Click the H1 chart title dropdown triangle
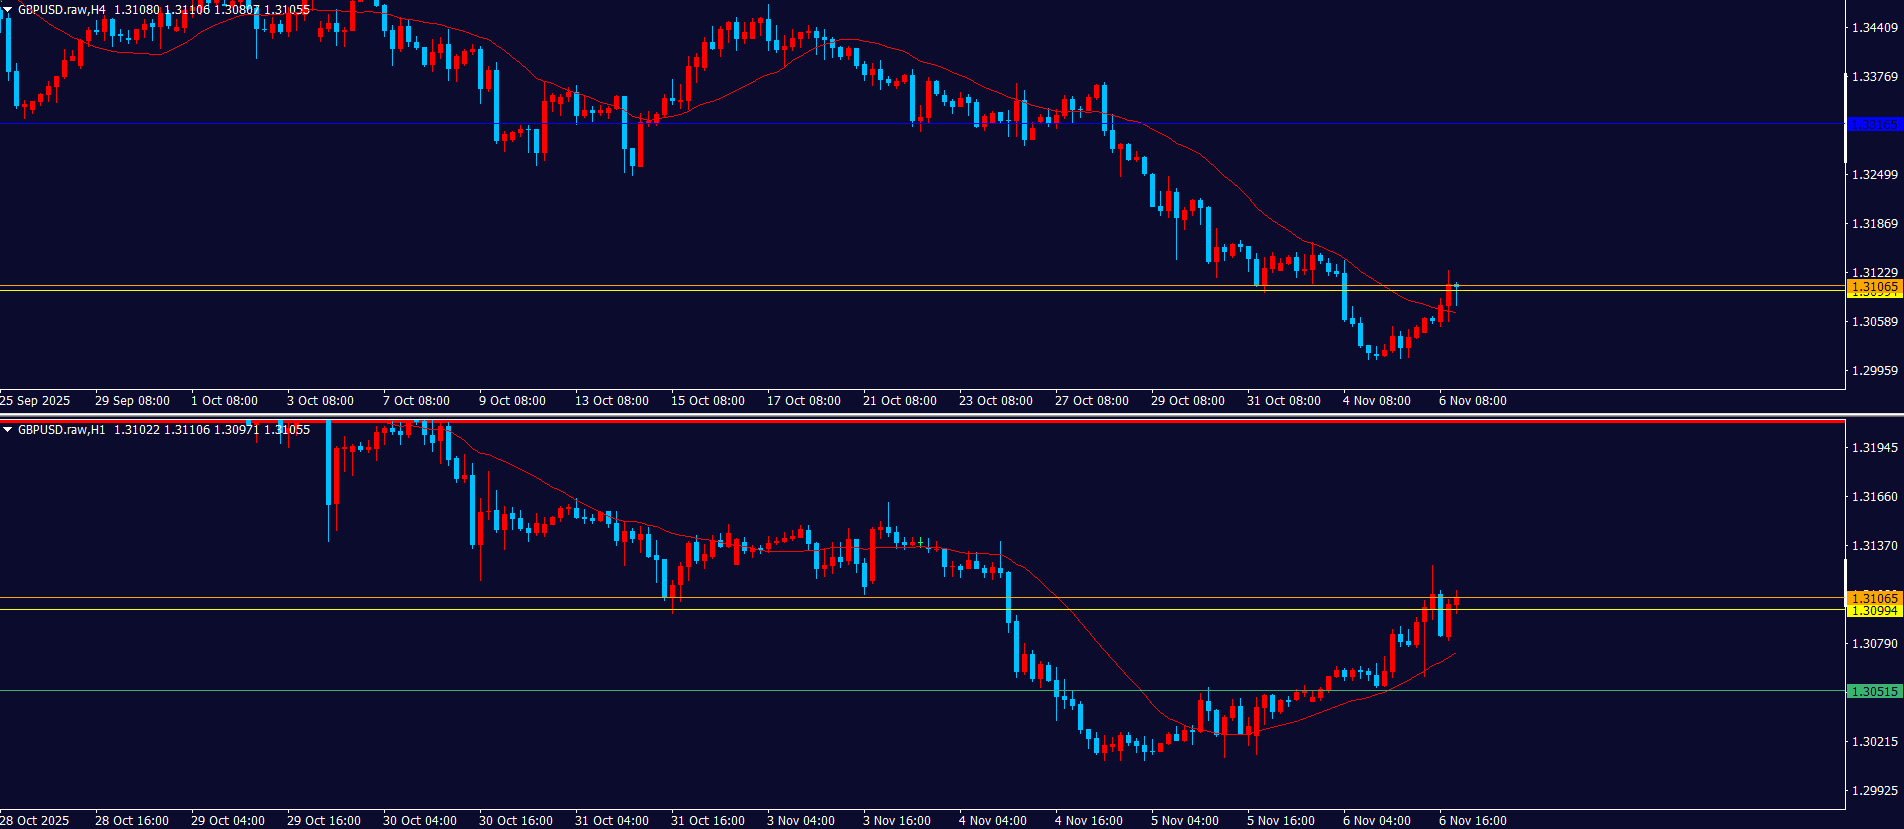Viewport: 1904px width, 829px height. (x=8, y=430)
